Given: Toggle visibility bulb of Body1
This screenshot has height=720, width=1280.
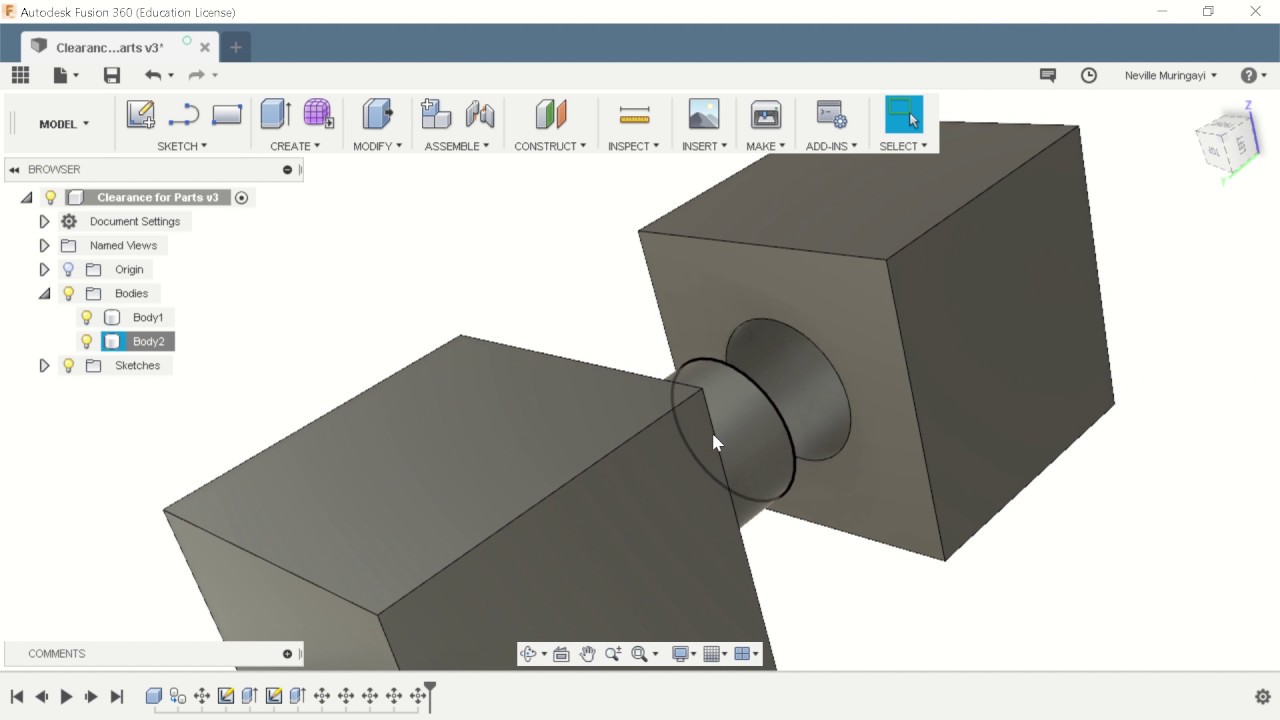Looking at the screenshot, I should [87, 317].
